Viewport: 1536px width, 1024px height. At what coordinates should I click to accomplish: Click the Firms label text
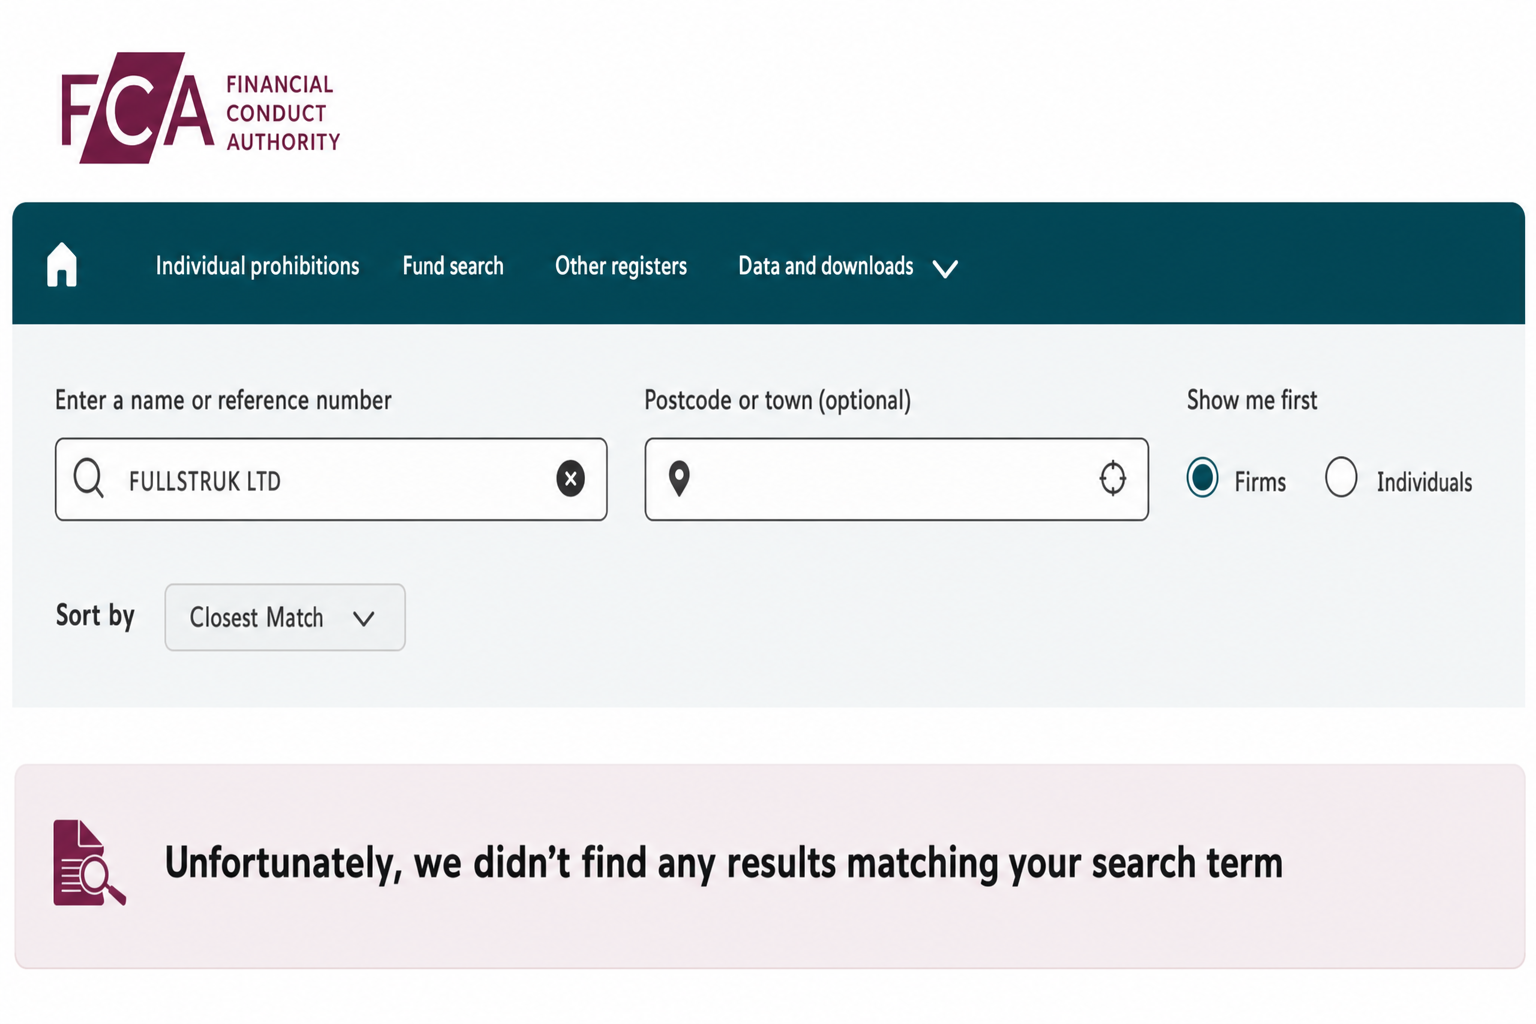(x=1260, y=482)
